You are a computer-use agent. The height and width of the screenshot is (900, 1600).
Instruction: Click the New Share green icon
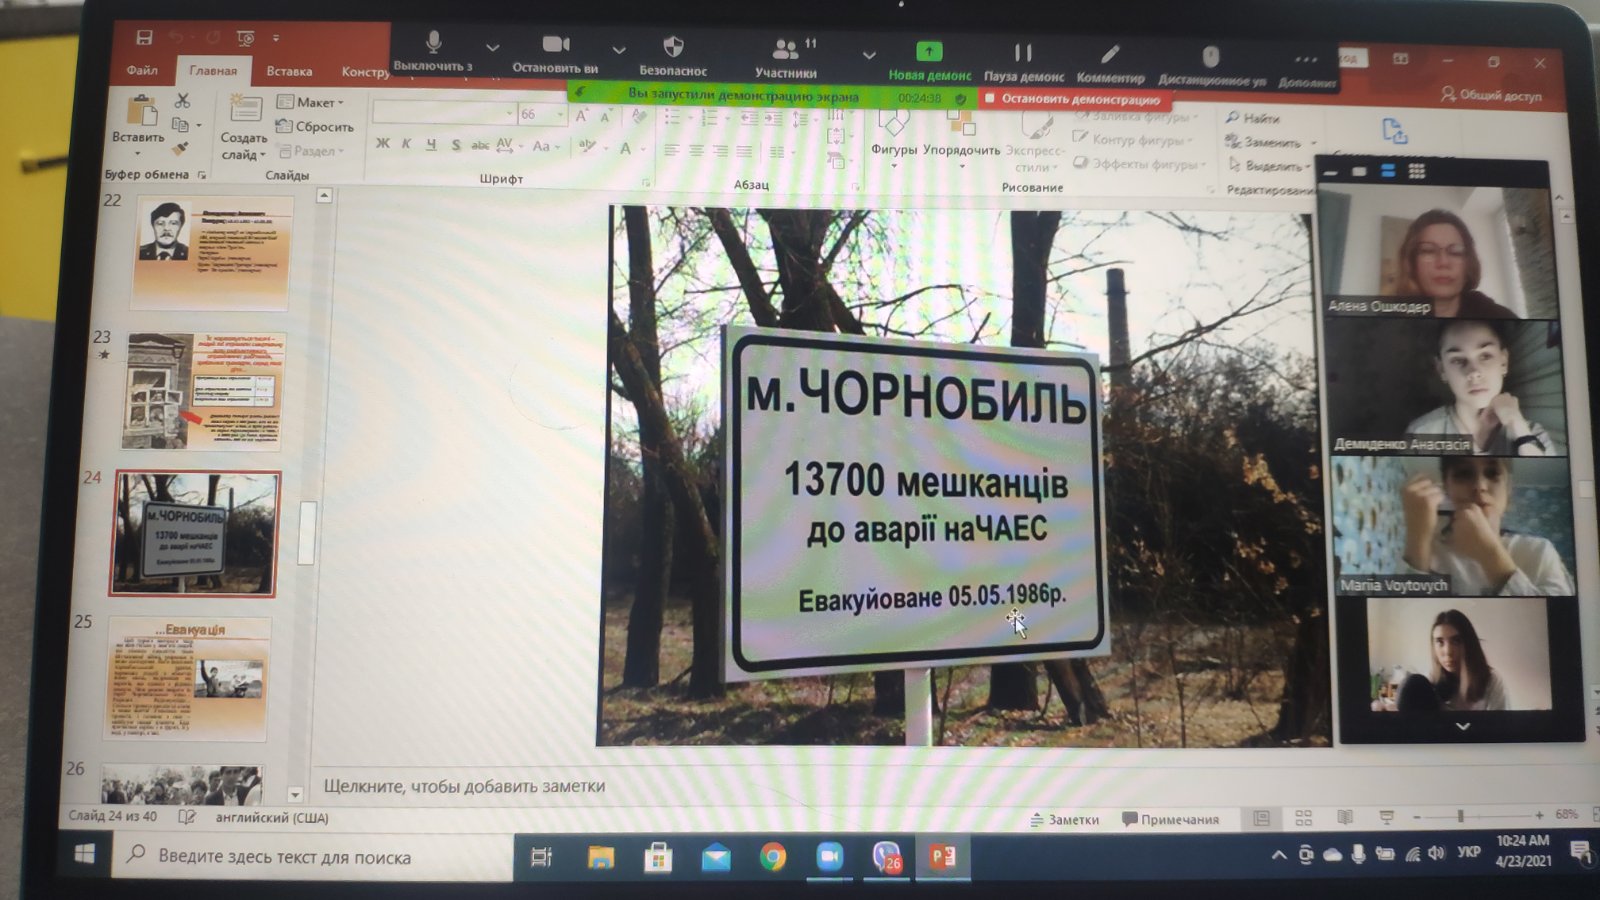pyautogui.click(x=928, y=52)
